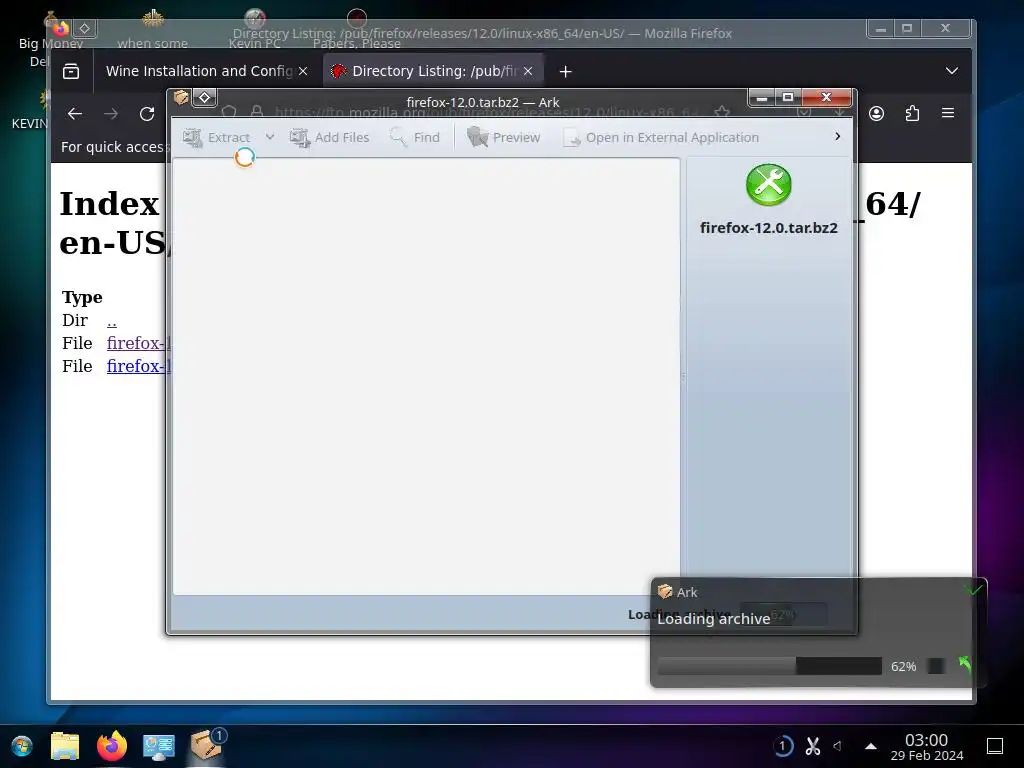1024x768 pixels.
Task: Close the Ark window
Action: pyautogui.click(x=826, y=97)
